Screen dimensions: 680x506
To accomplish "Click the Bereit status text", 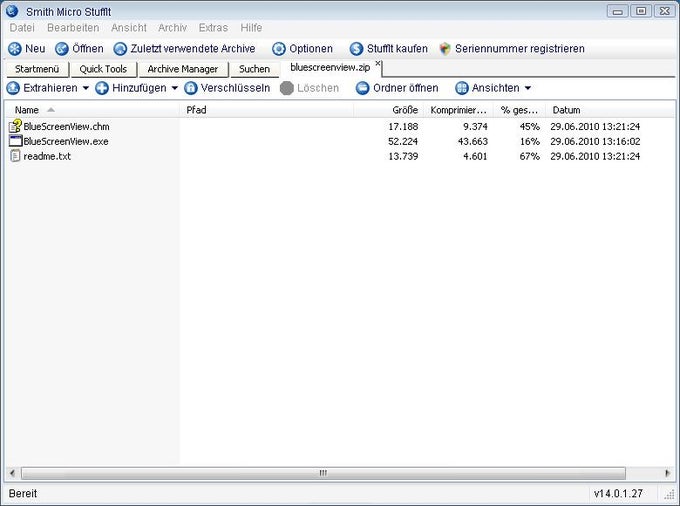I will 23,493.
